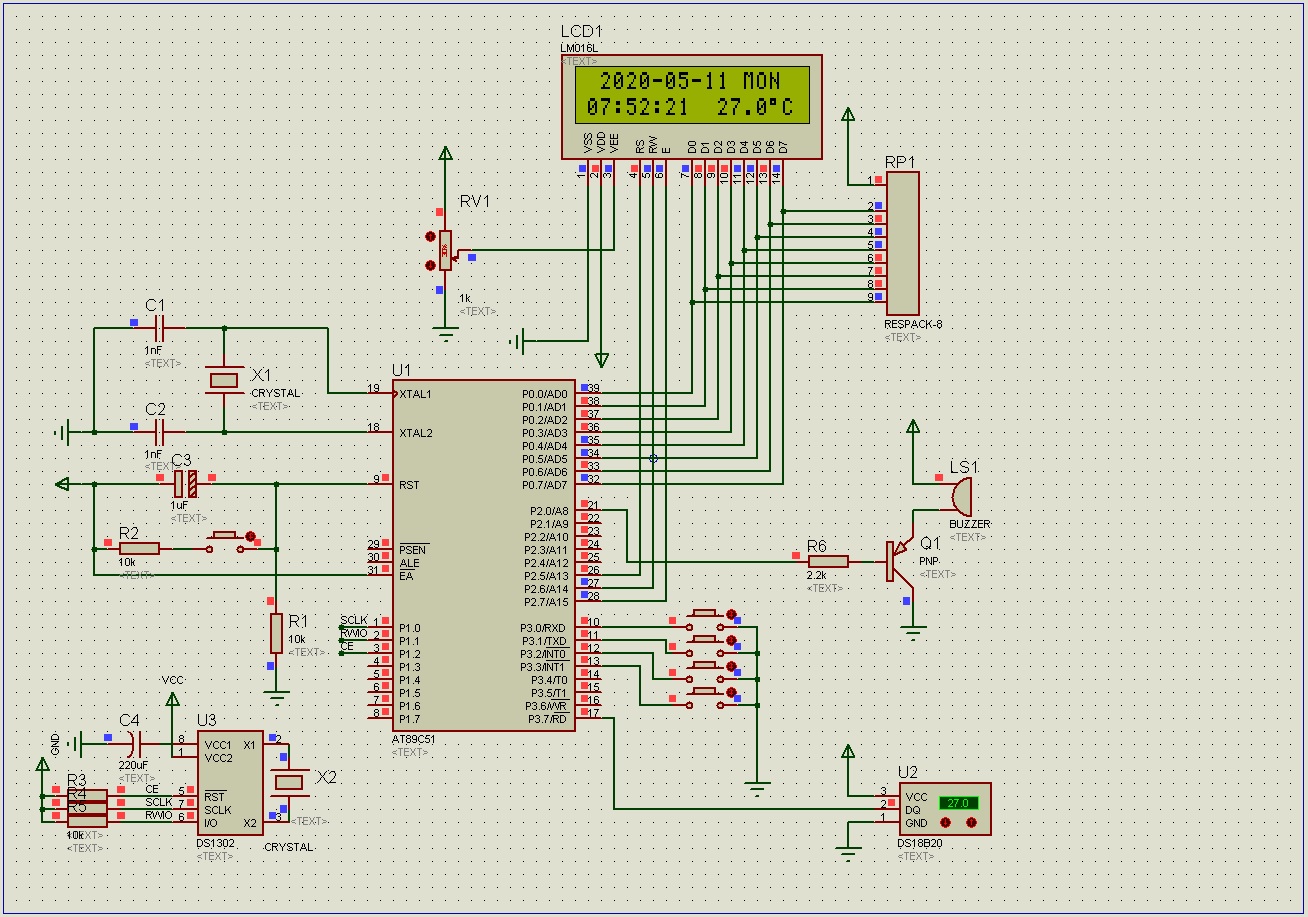Image resolution: width=1308 pixels, height=917 pixels.
Task: Toggle latch dot on reset switch near R2
Action: [250, 536]
